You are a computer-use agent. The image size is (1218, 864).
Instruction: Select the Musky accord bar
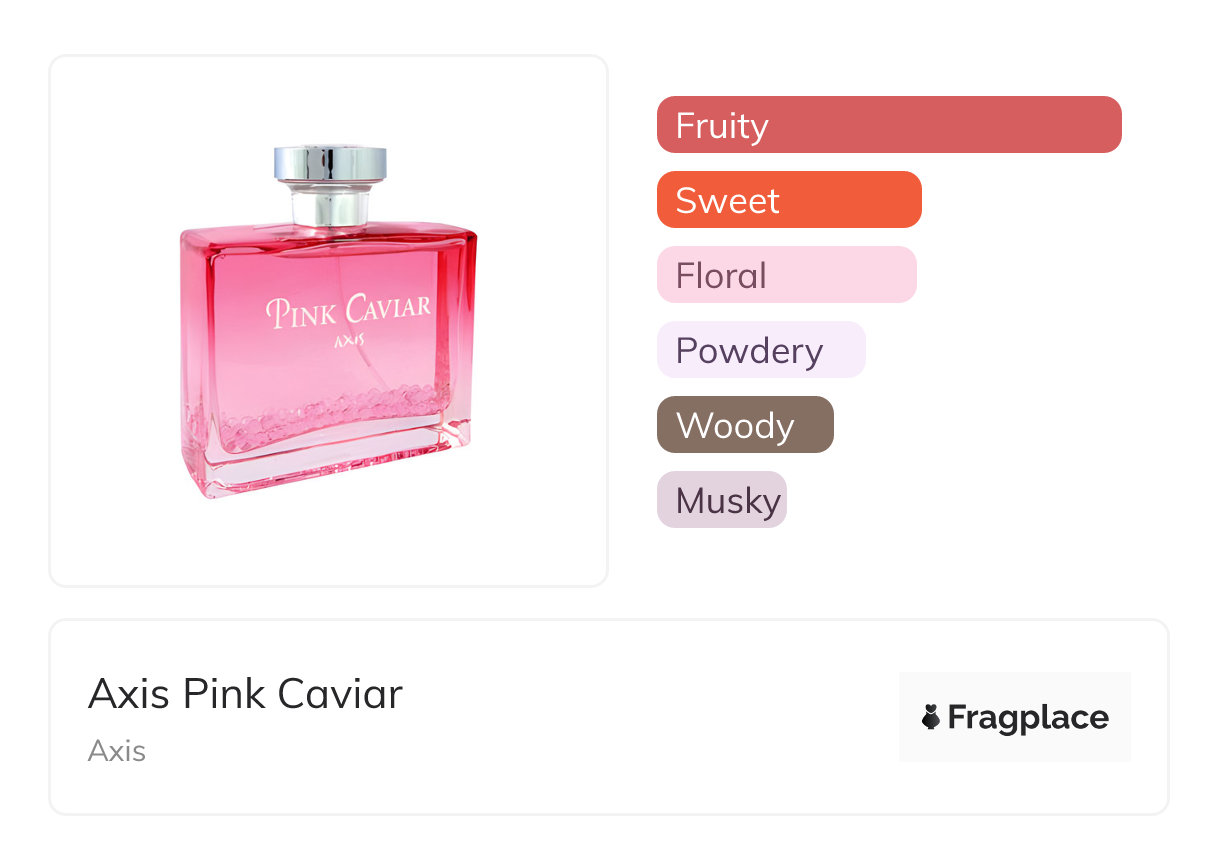[722, 500]
